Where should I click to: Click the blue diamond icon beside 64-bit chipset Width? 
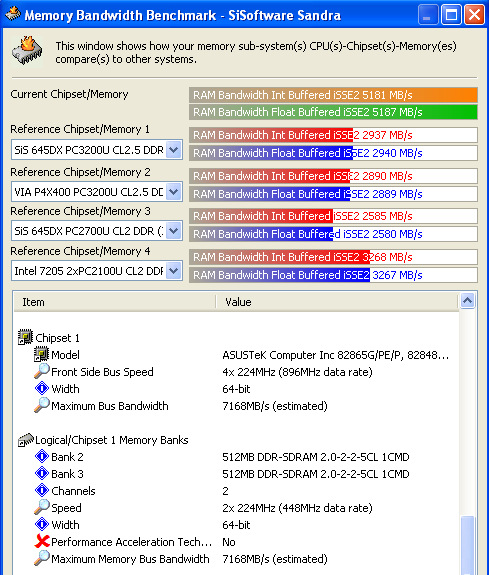pos(41,388)
